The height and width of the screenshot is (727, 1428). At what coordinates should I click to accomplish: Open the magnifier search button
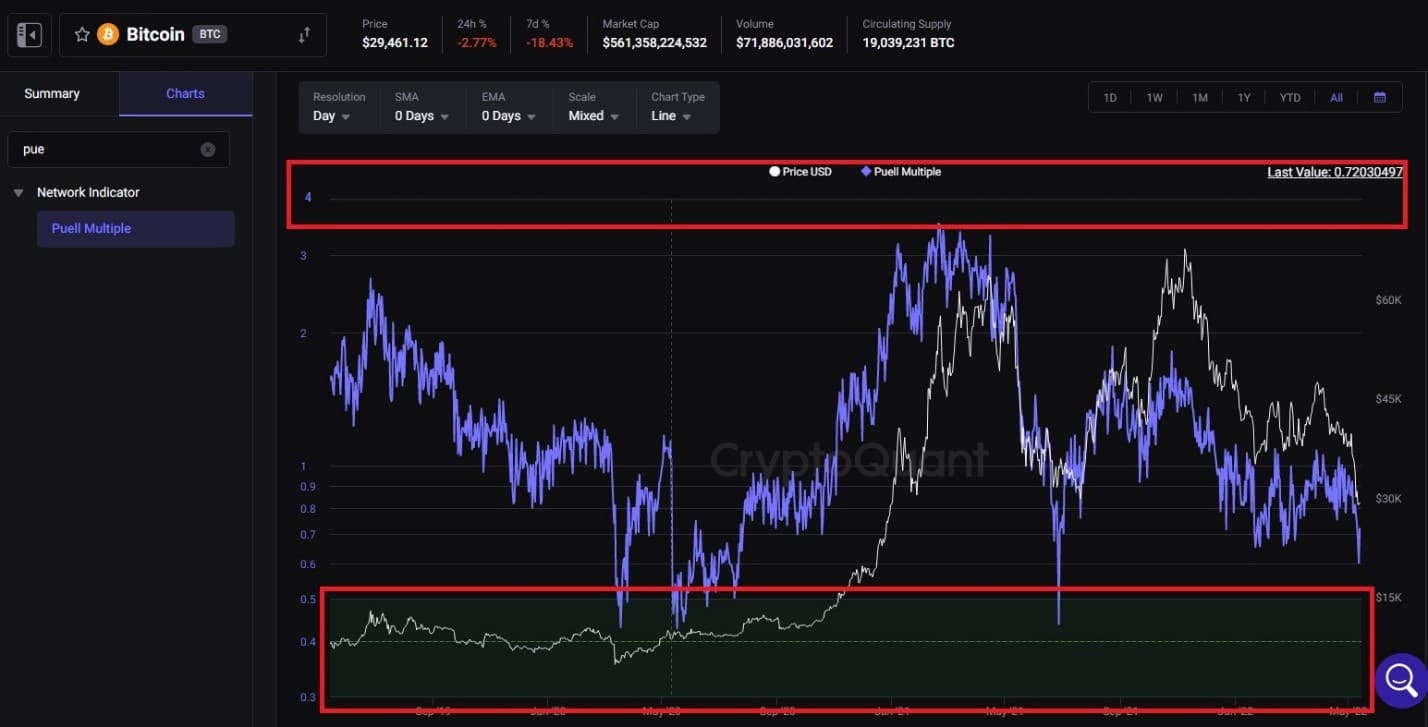click(x=1401, y=681)
